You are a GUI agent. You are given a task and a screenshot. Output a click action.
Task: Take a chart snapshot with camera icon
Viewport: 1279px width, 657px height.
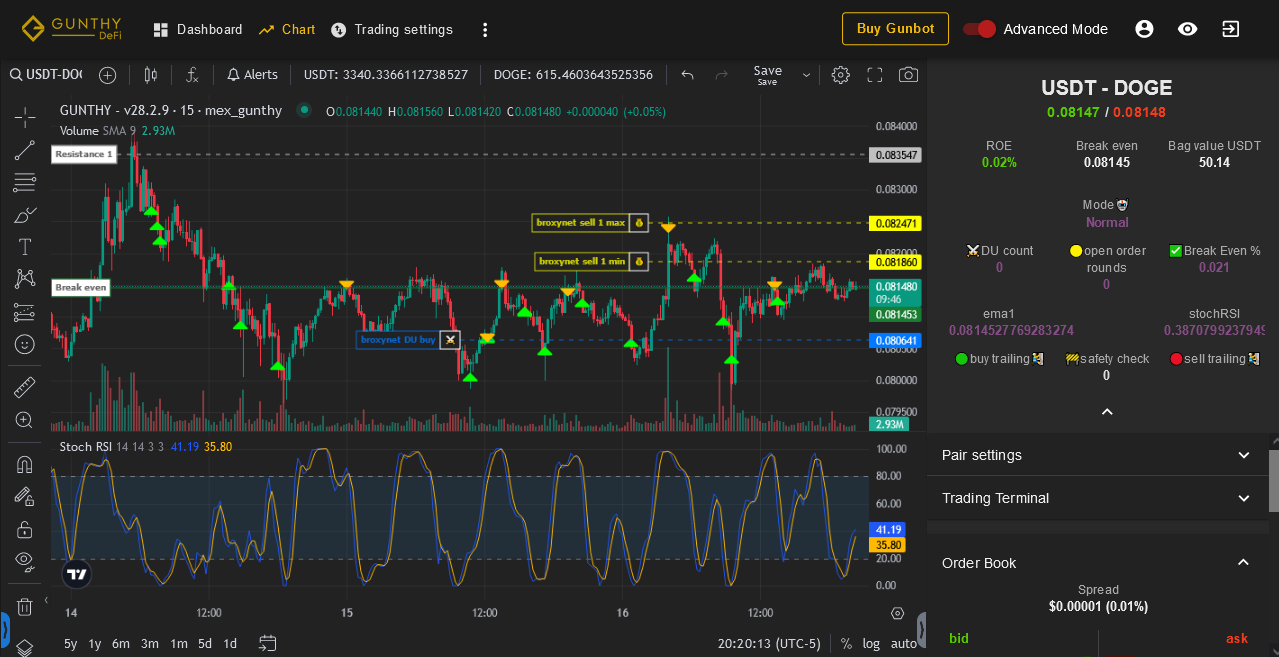[908, 75]
